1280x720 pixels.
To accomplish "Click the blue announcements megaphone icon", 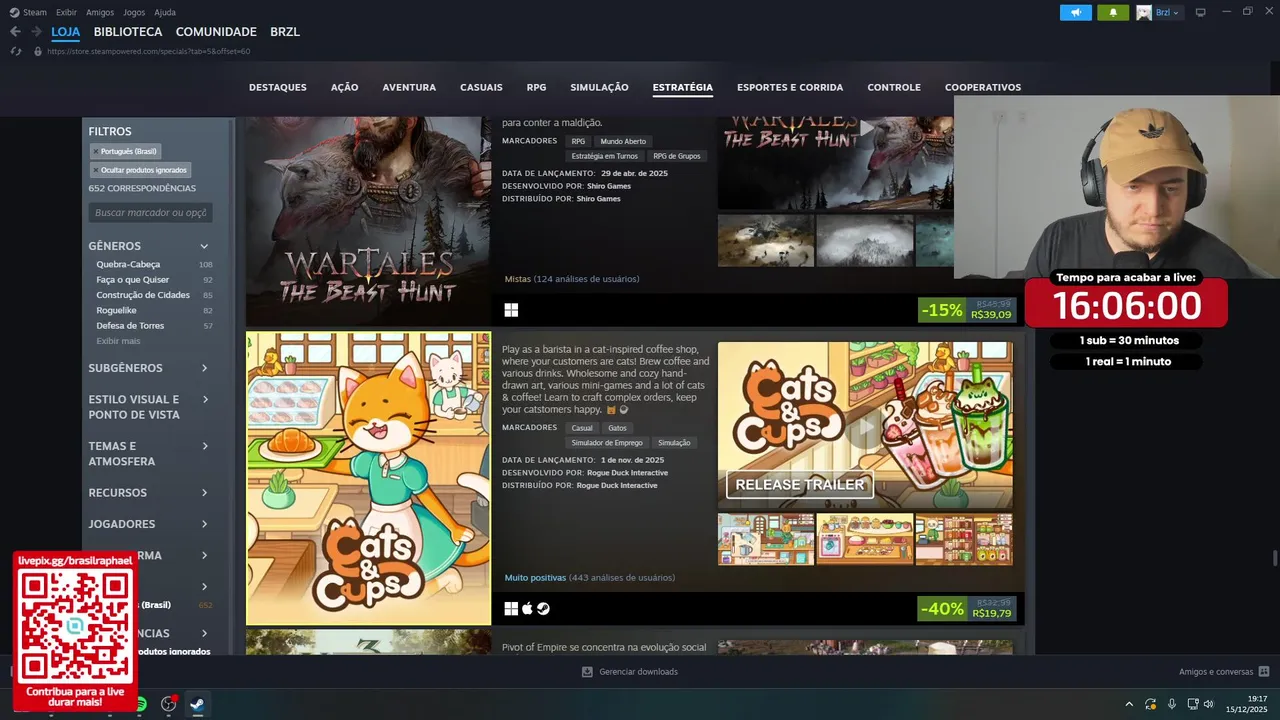I will tap(1075, 12).
